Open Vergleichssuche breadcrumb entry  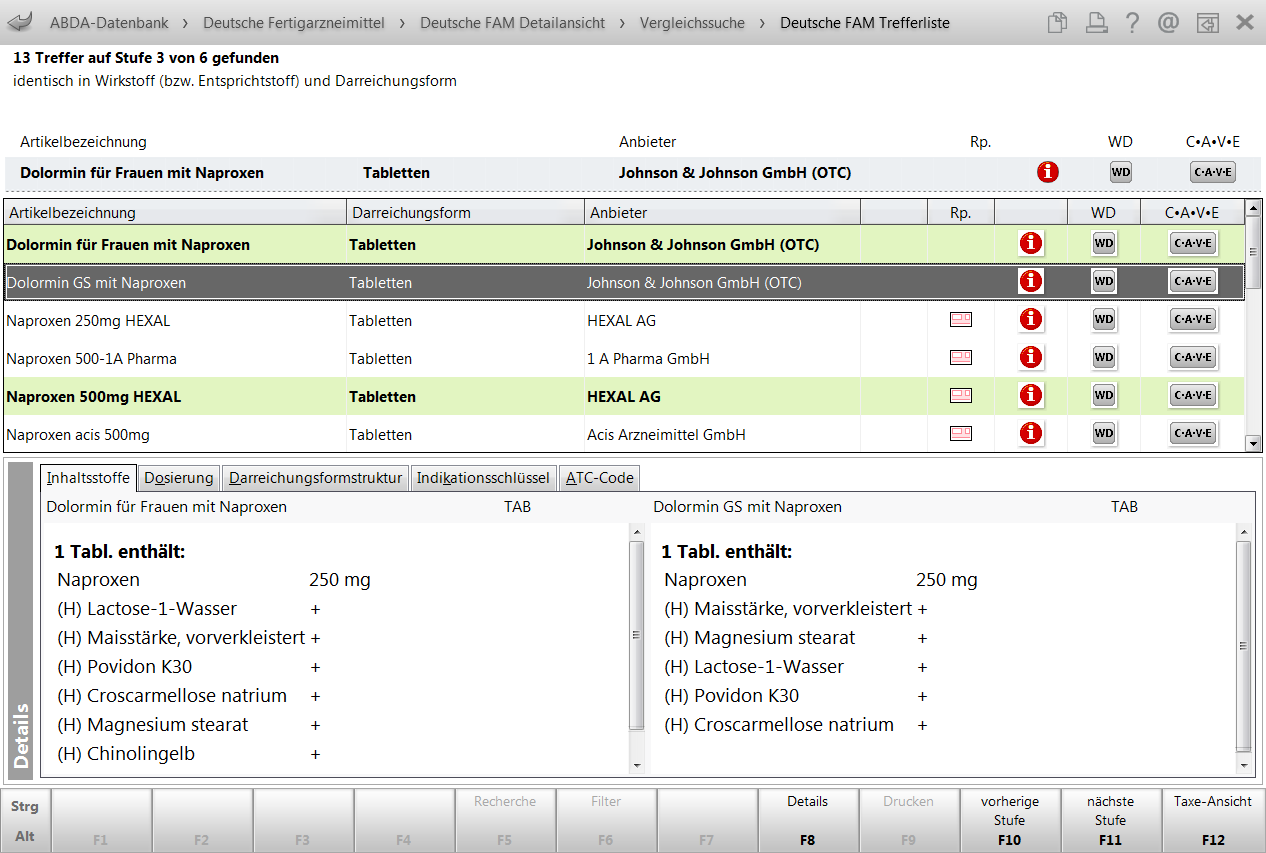[x=692, y=22]
